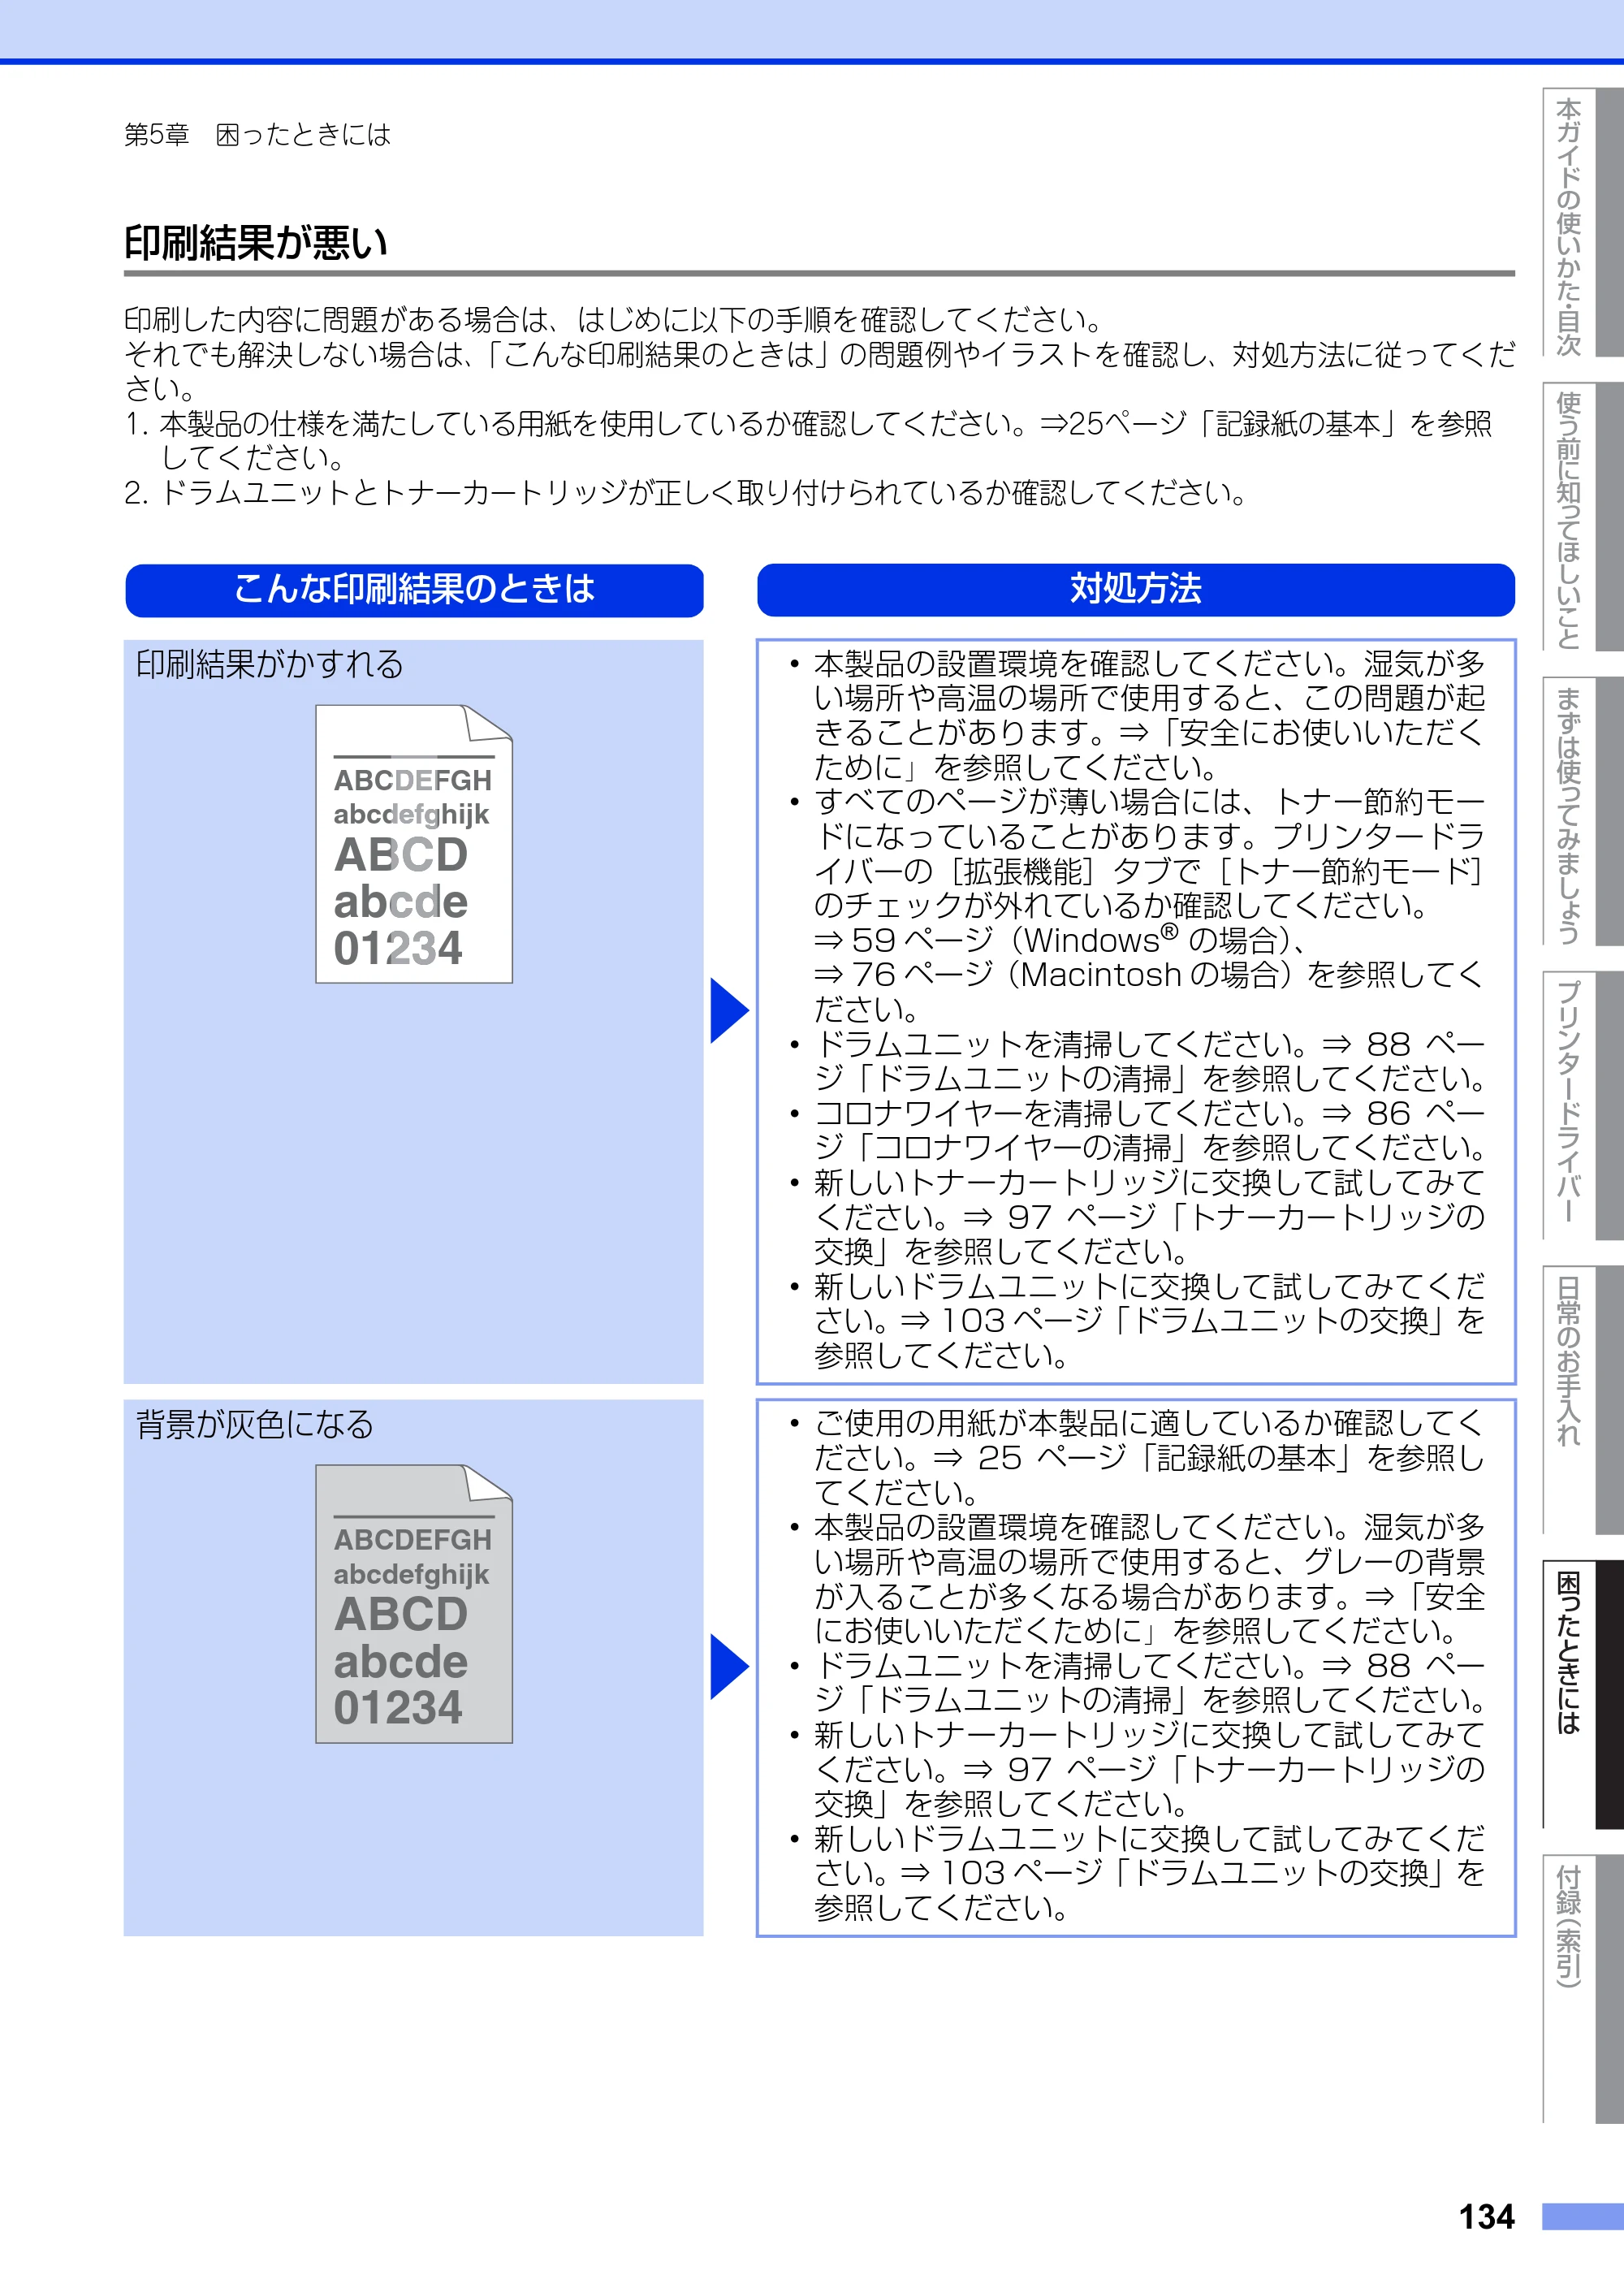Viewport: 1624px width, 2292px height.
Task: Click the「安全にお使いいただくために」reference in the faded-print section
Action: click(1149, 750)
